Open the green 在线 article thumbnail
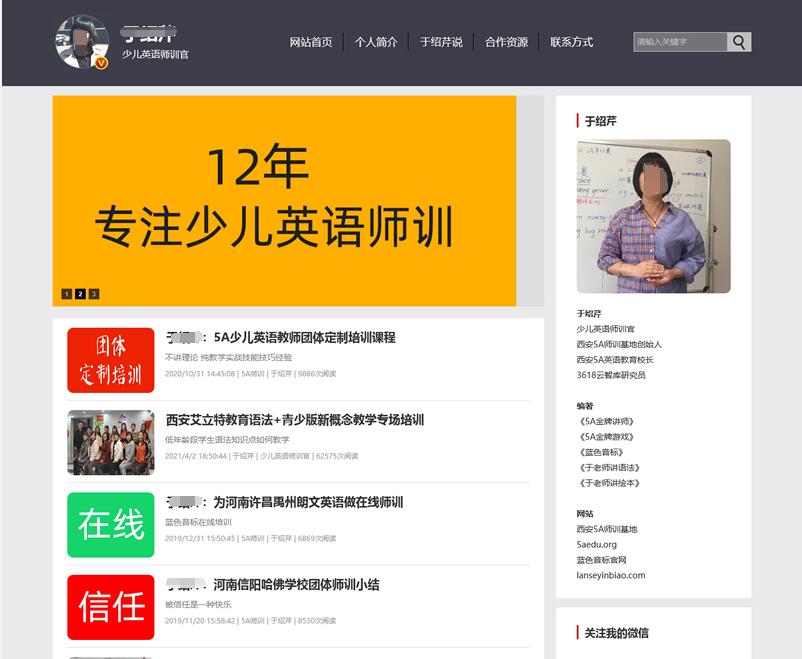Viewport: 802px width, 659px height. (x=110, y=525)
